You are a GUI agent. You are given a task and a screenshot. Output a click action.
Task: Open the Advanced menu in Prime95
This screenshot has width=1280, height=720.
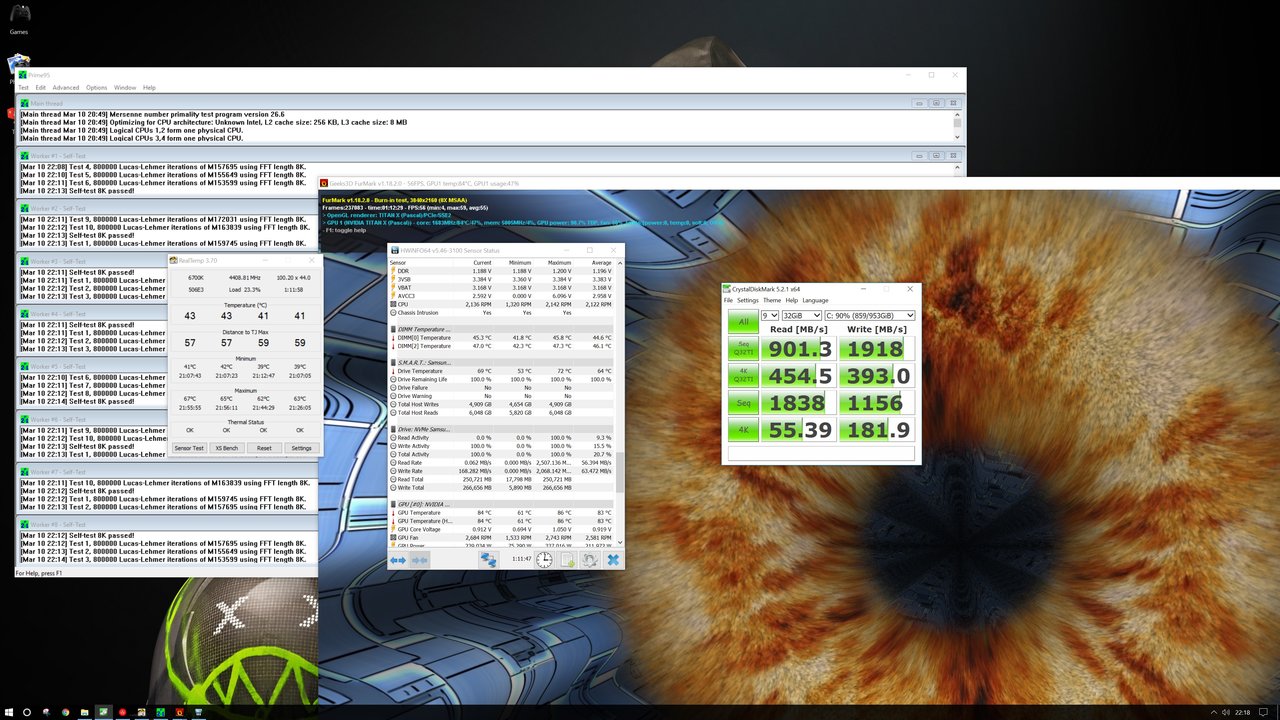point(66,88)
